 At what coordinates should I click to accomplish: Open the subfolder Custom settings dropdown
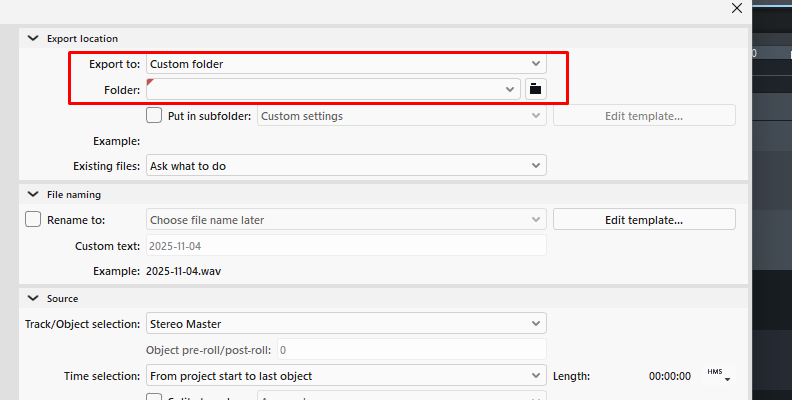[x=400, y=116]
